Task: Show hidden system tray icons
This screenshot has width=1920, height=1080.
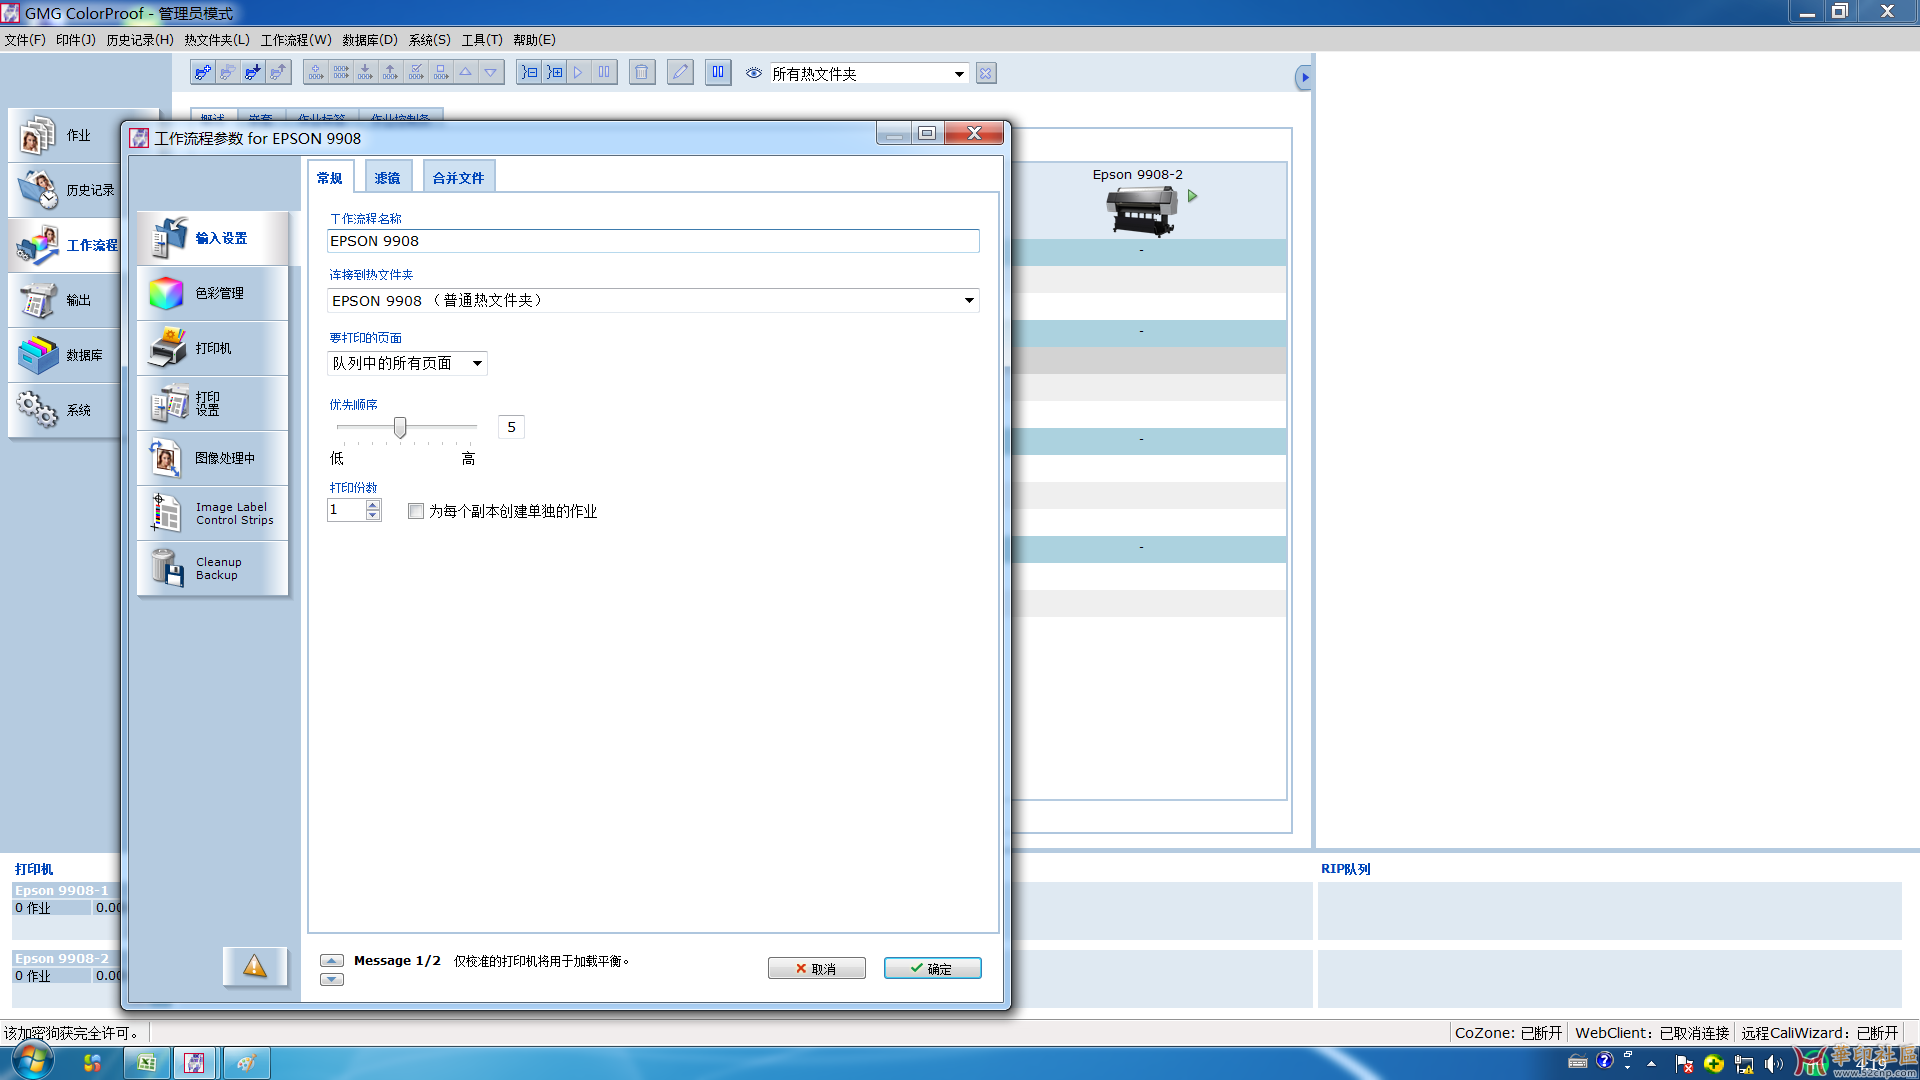Action: (1651, 1063)
